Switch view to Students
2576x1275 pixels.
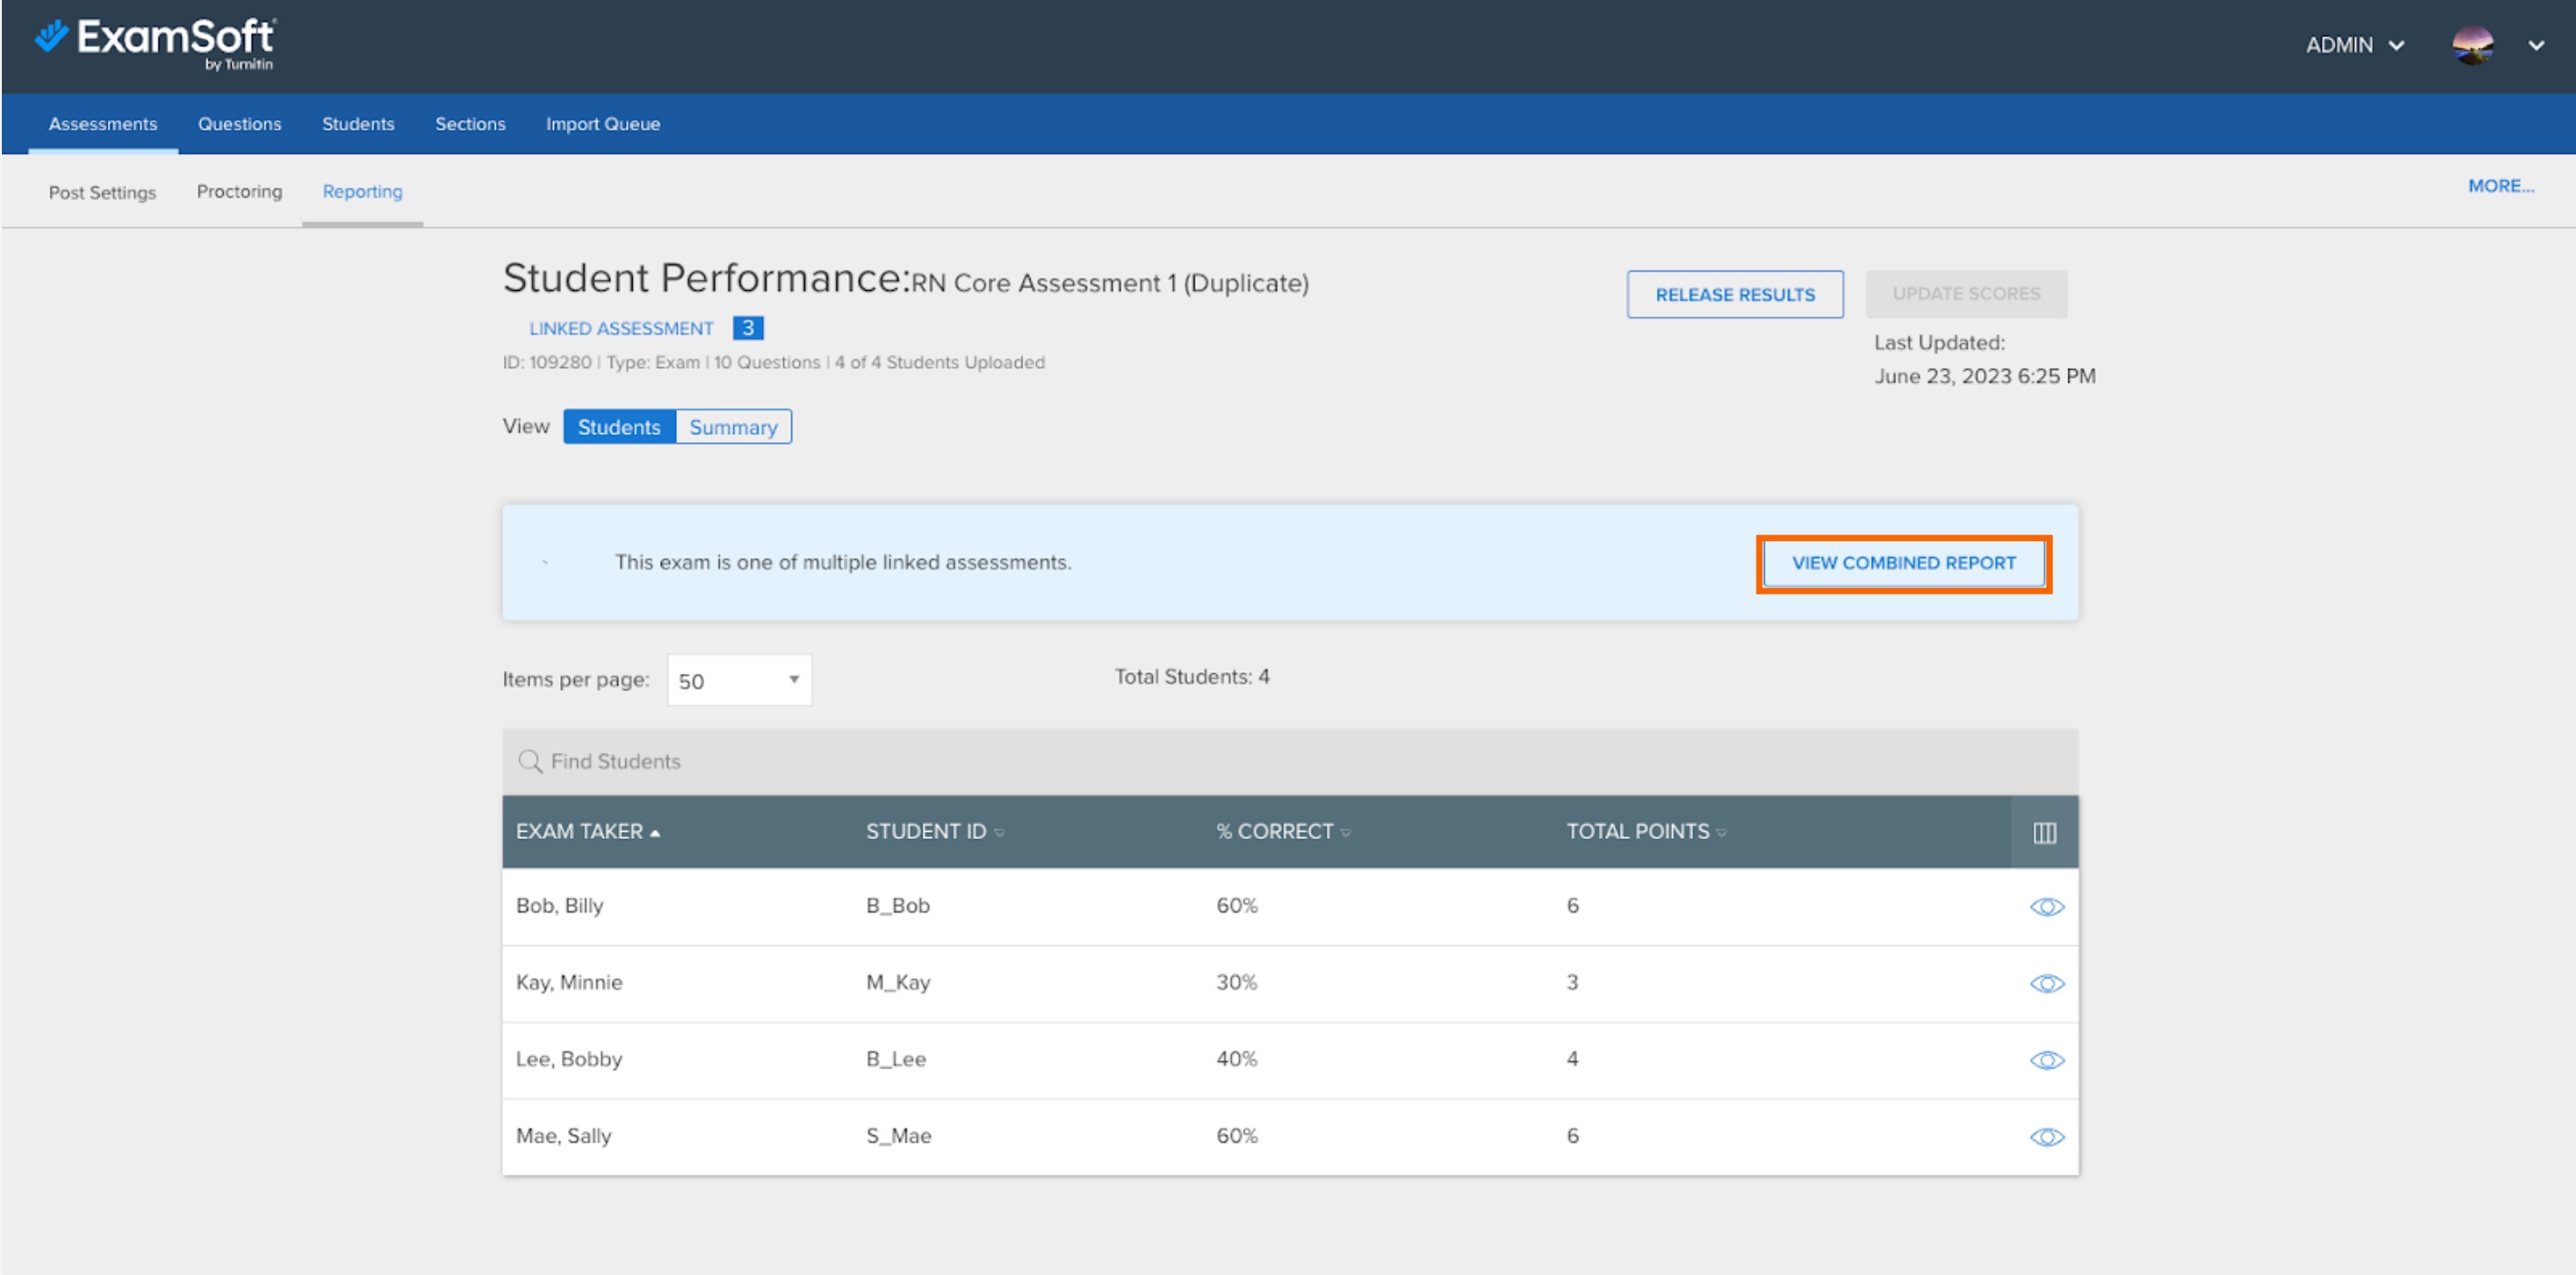(x=619, y=427)
